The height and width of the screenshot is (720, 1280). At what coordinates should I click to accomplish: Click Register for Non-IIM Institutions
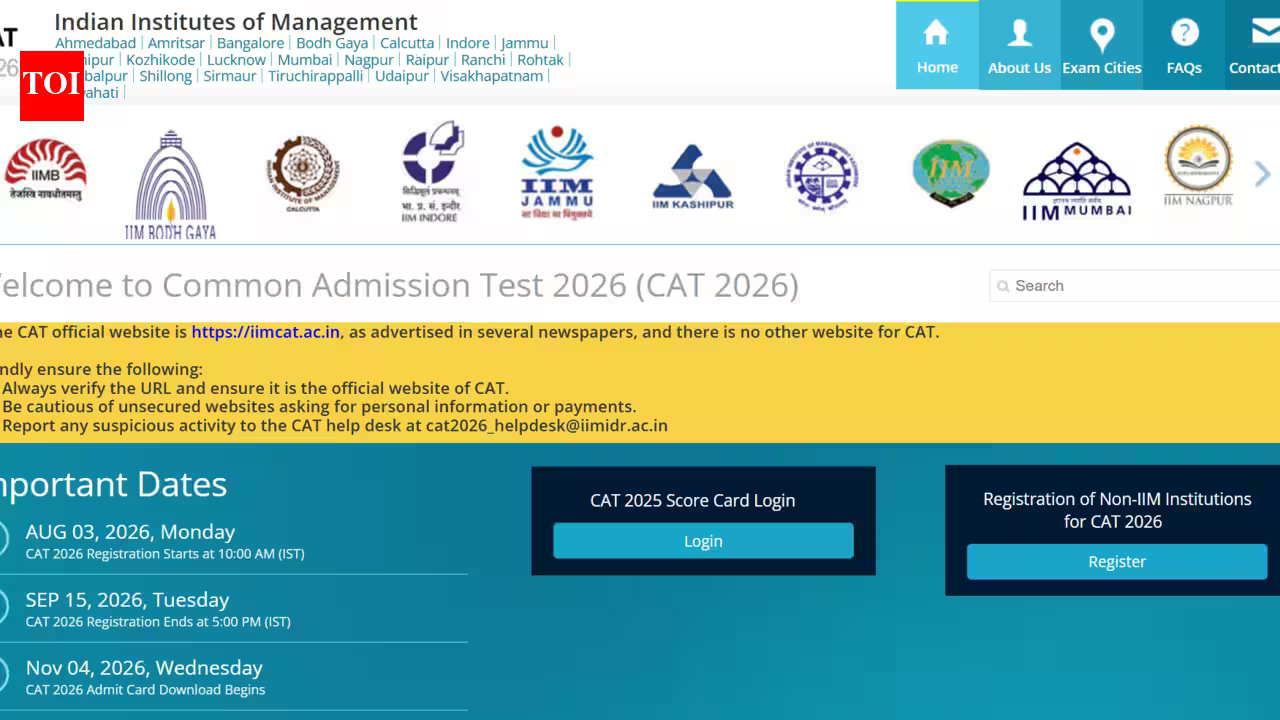coord(1117,562)
